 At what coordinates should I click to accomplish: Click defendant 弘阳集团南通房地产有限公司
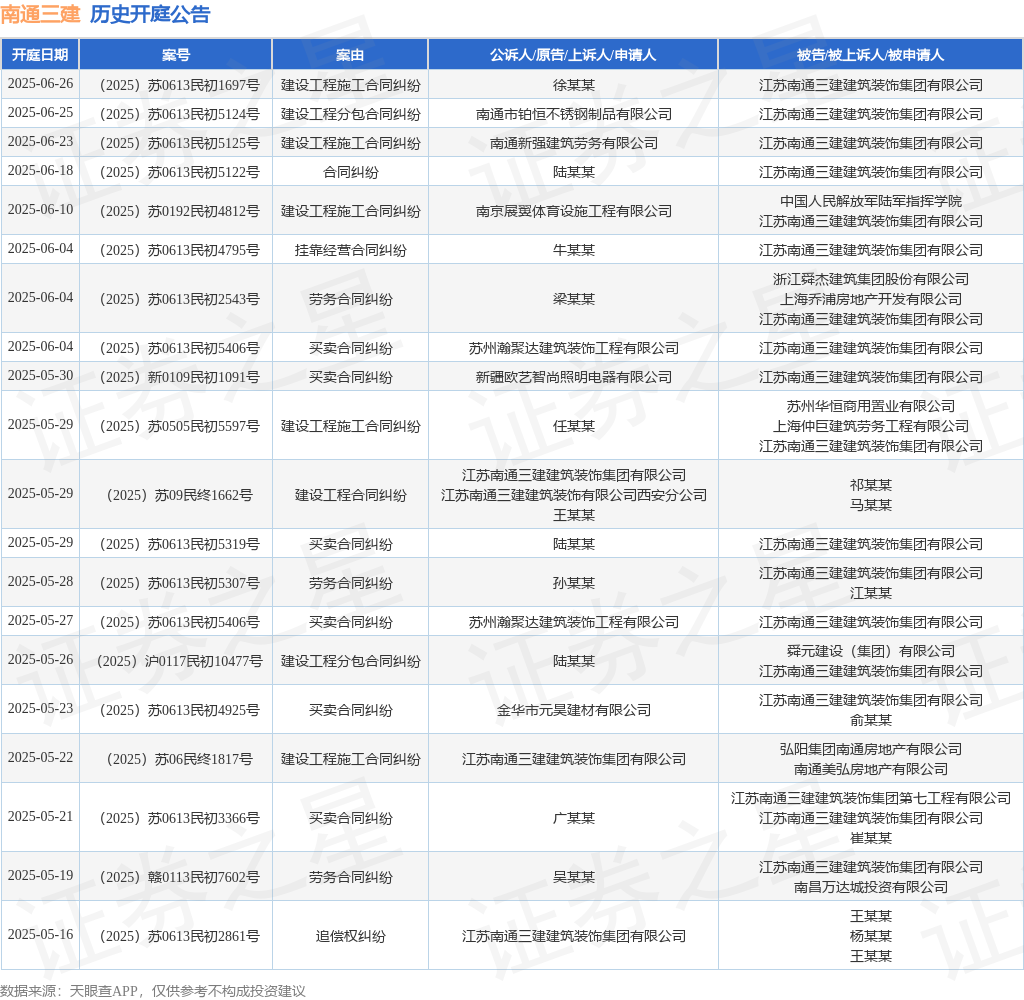point(871,749)
